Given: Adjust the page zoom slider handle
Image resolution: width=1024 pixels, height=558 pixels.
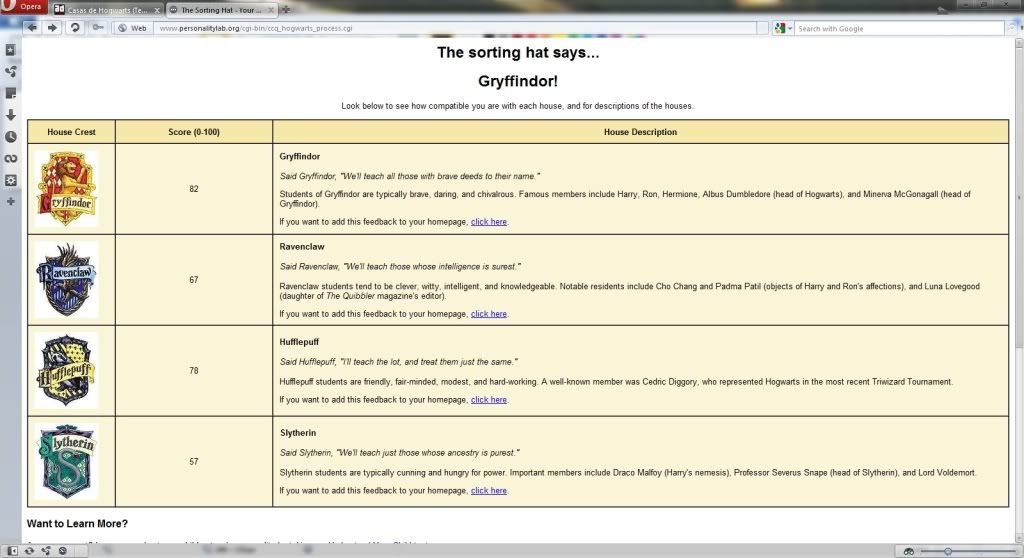Looking at the screenshot, I should click(948, 551).
